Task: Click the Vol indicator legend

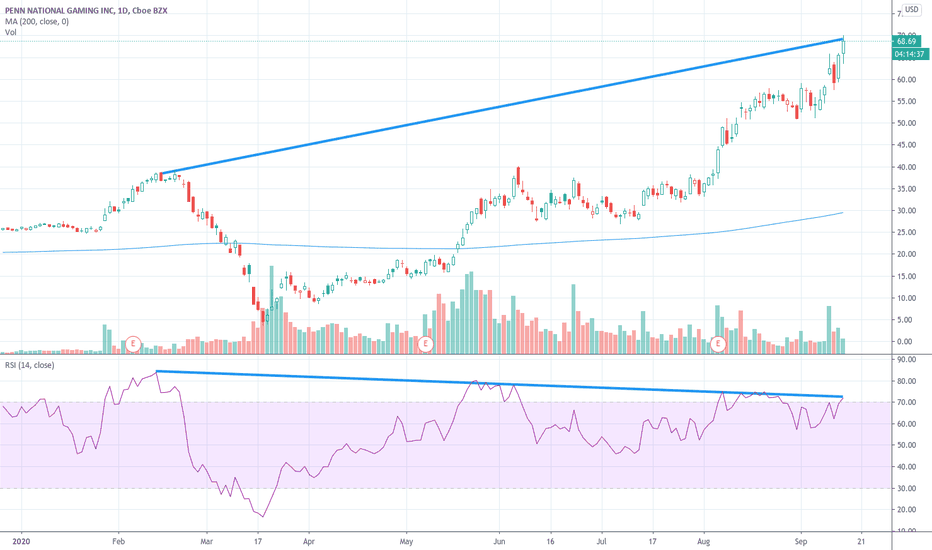Action: click(x=11, y=32)
